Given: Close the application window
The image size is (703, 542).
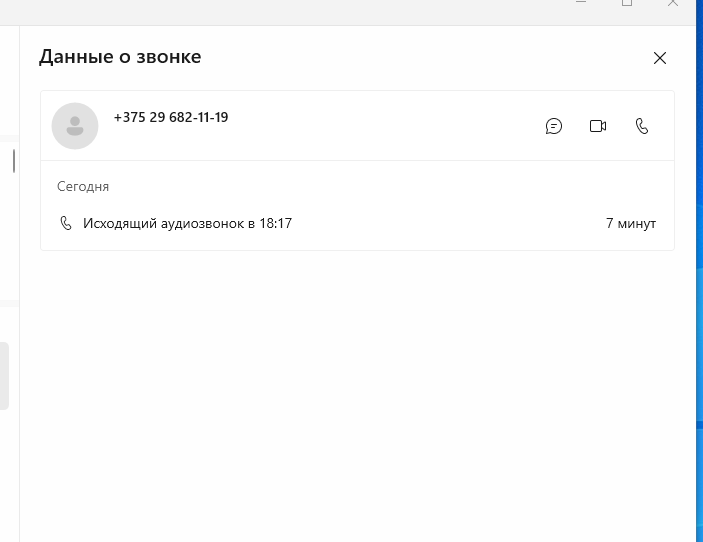Looking at the screenshot, I should 673,3.
